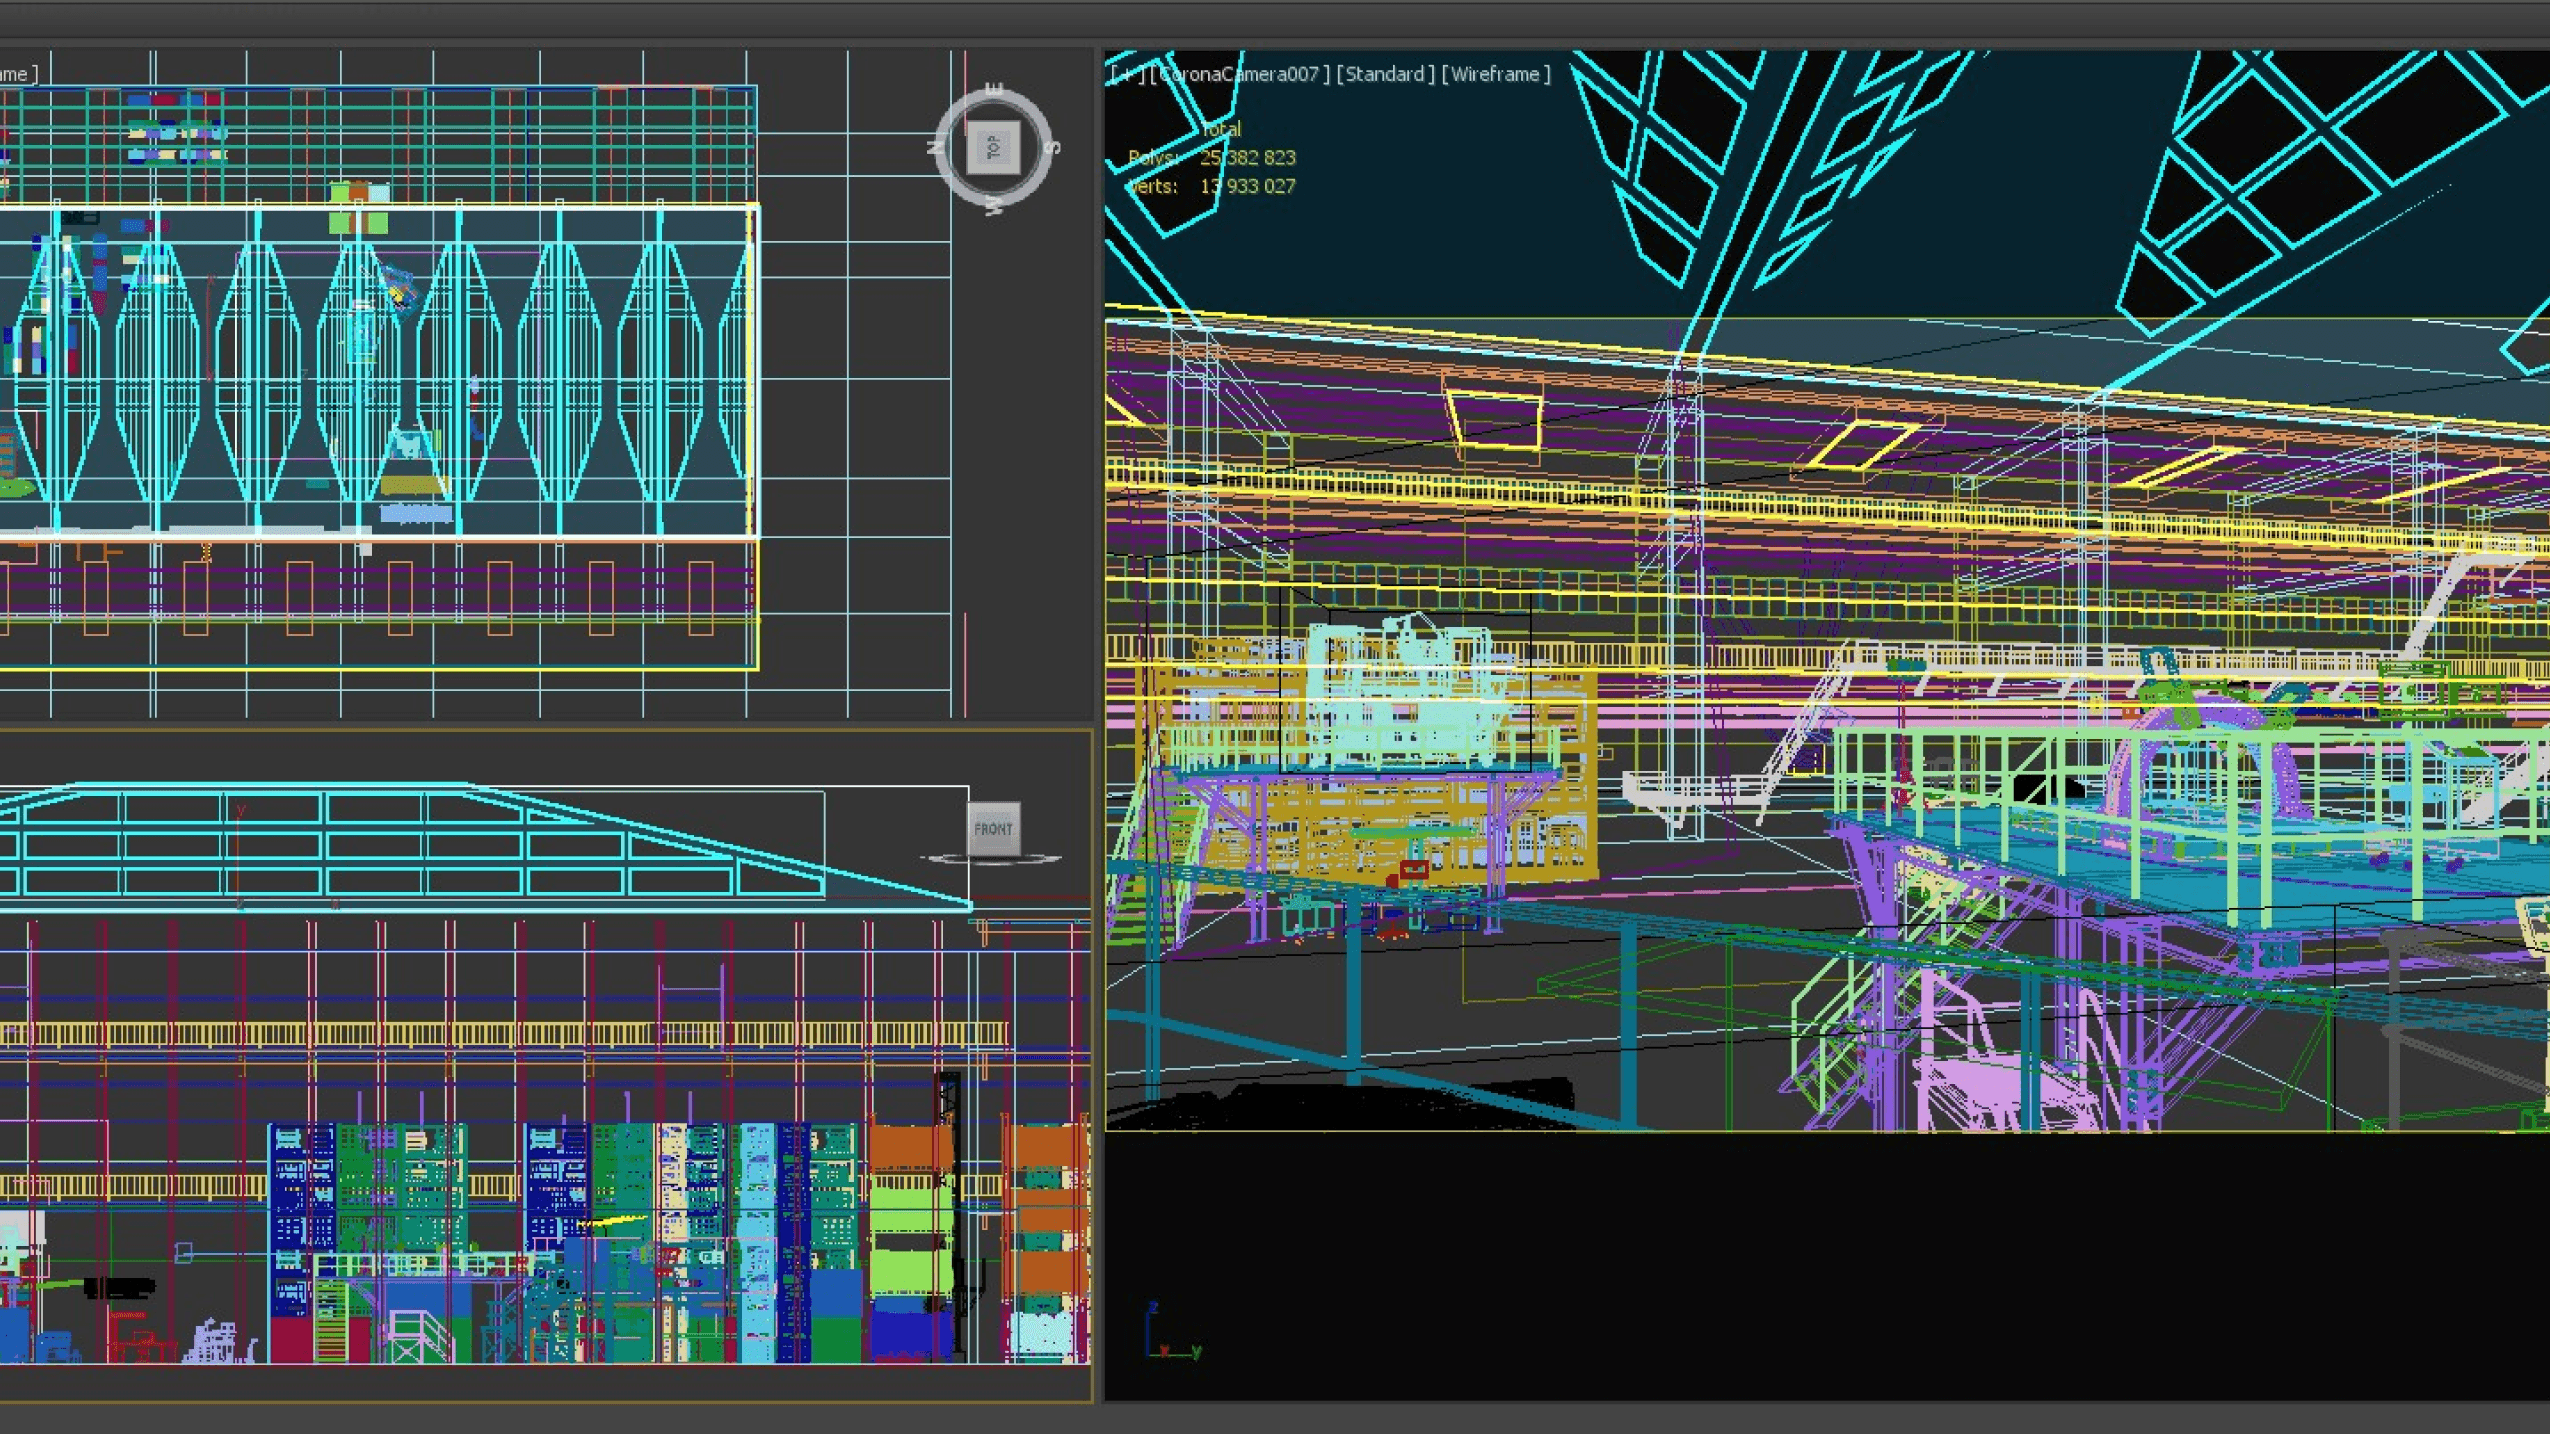Click the TOP face of the ViewCube
Viewport: 2550px width, 1434px height.
(x=993, y=148)
